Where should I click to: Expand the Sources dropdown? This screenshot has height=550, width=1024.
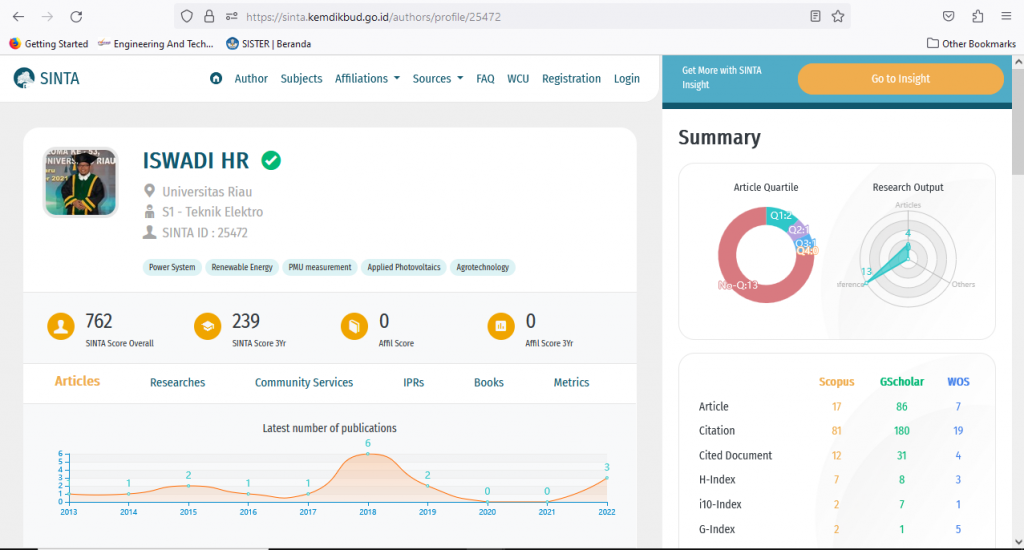point(438,78)
